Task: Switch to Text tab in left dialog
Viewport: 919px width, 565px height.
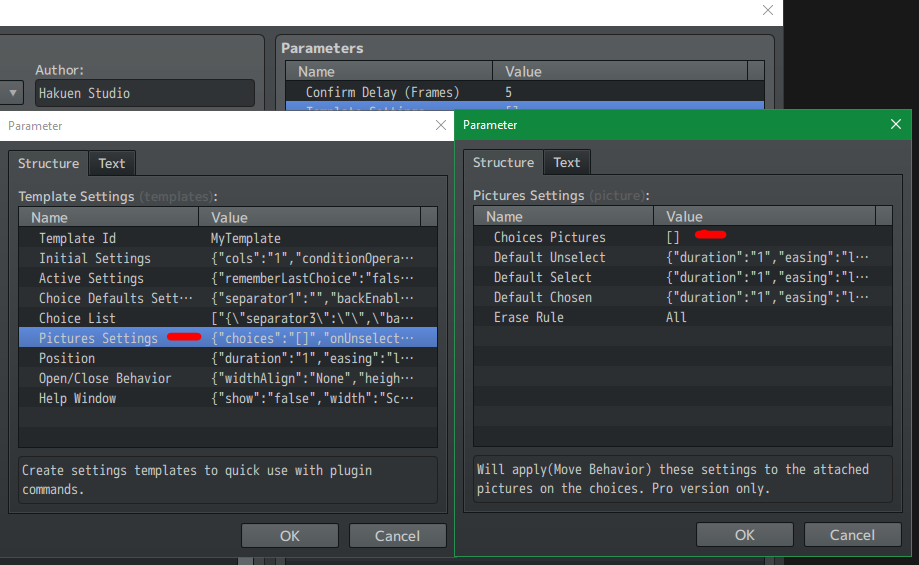Action: tap(112, 163)
